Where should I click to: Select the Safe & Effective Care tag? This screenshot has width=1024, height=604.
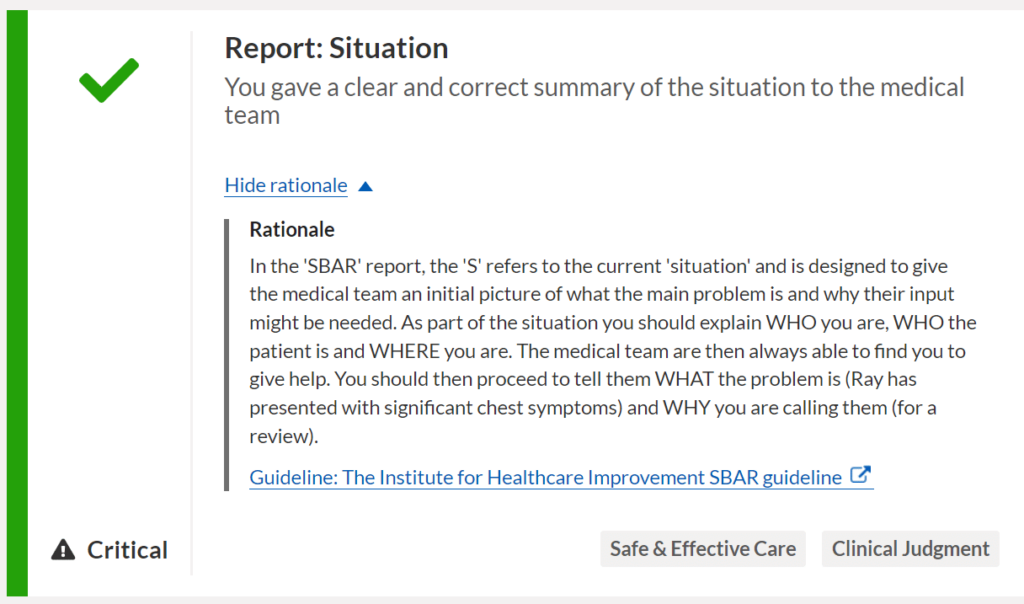coord(703,549)
